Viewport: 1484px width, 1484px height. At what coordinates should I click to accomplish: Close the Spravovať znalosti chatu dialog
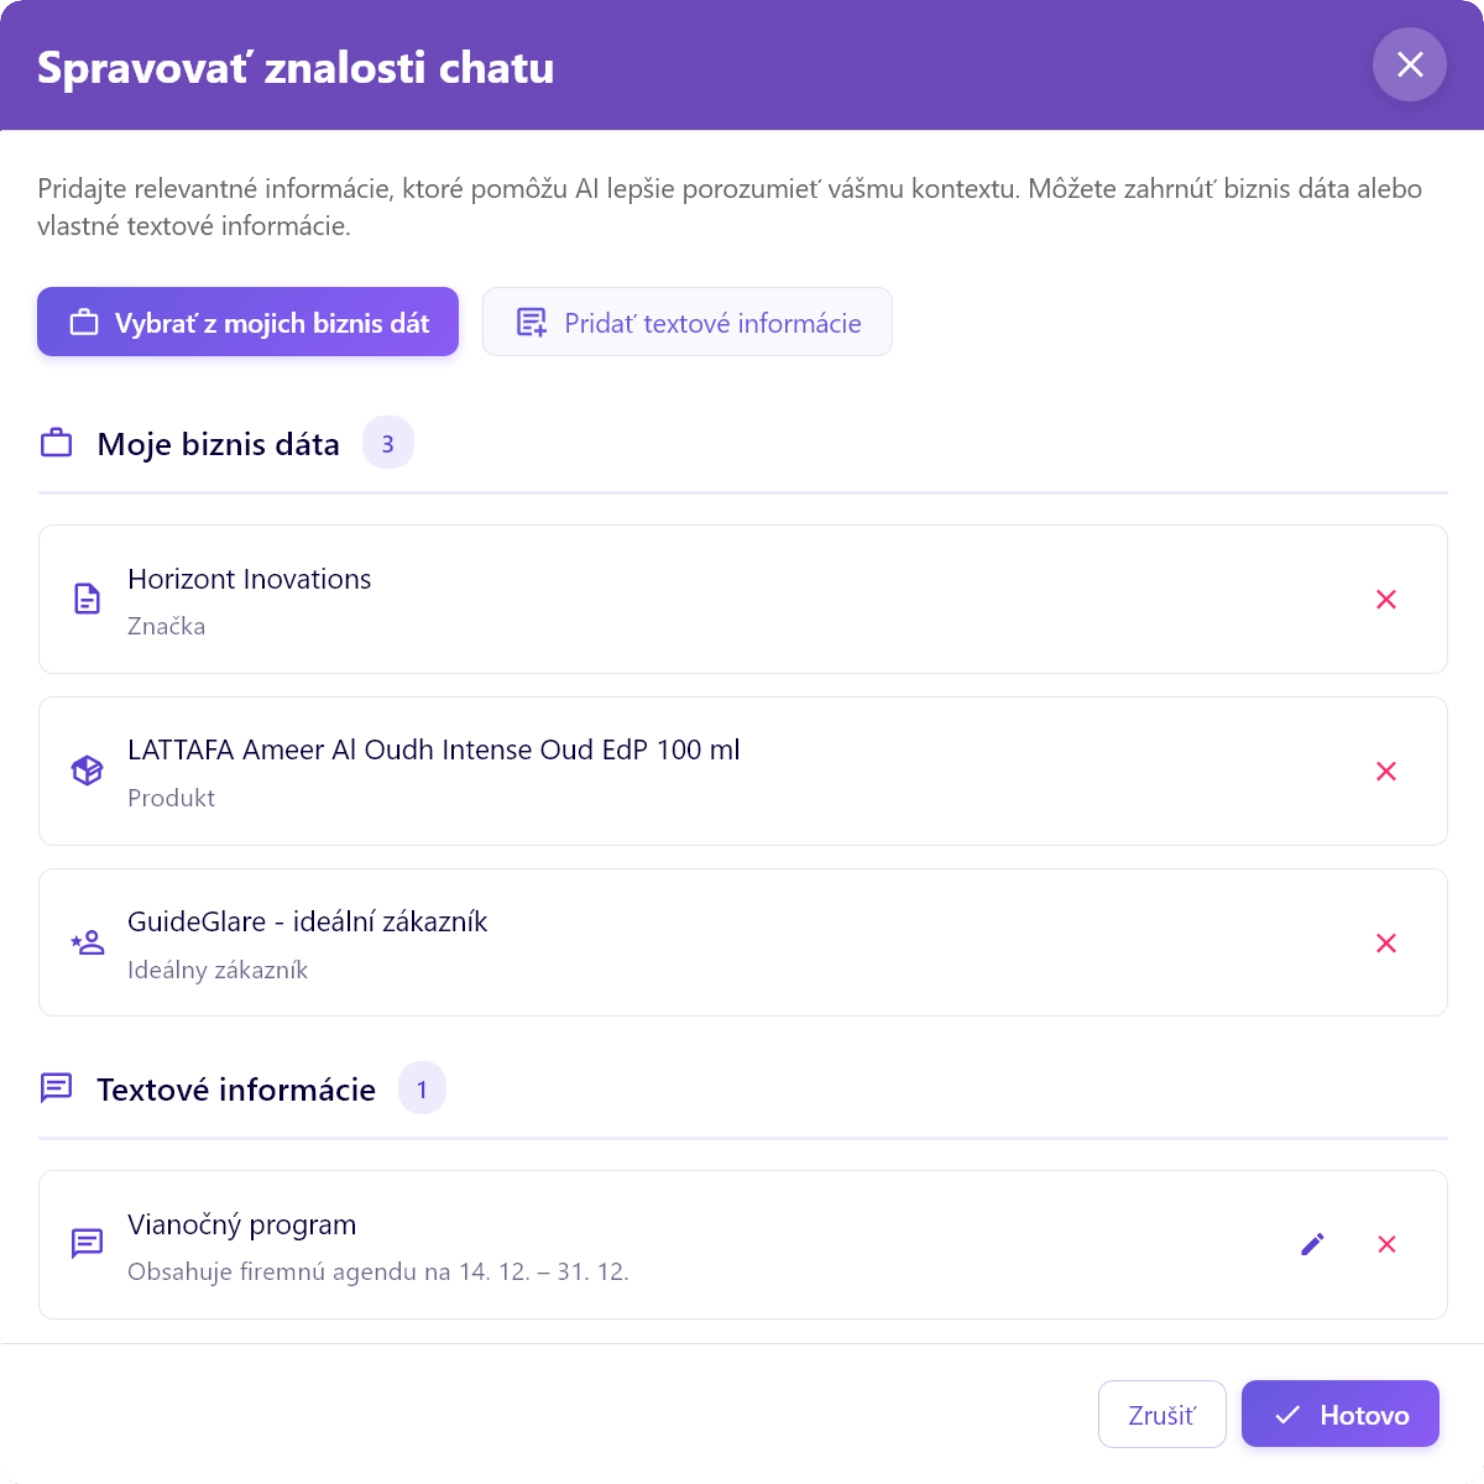pos(1410,66)
